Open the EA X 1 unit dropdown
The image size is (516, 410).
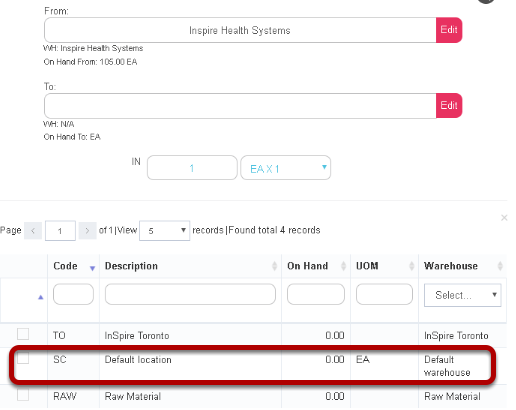[x=286, y=168]
